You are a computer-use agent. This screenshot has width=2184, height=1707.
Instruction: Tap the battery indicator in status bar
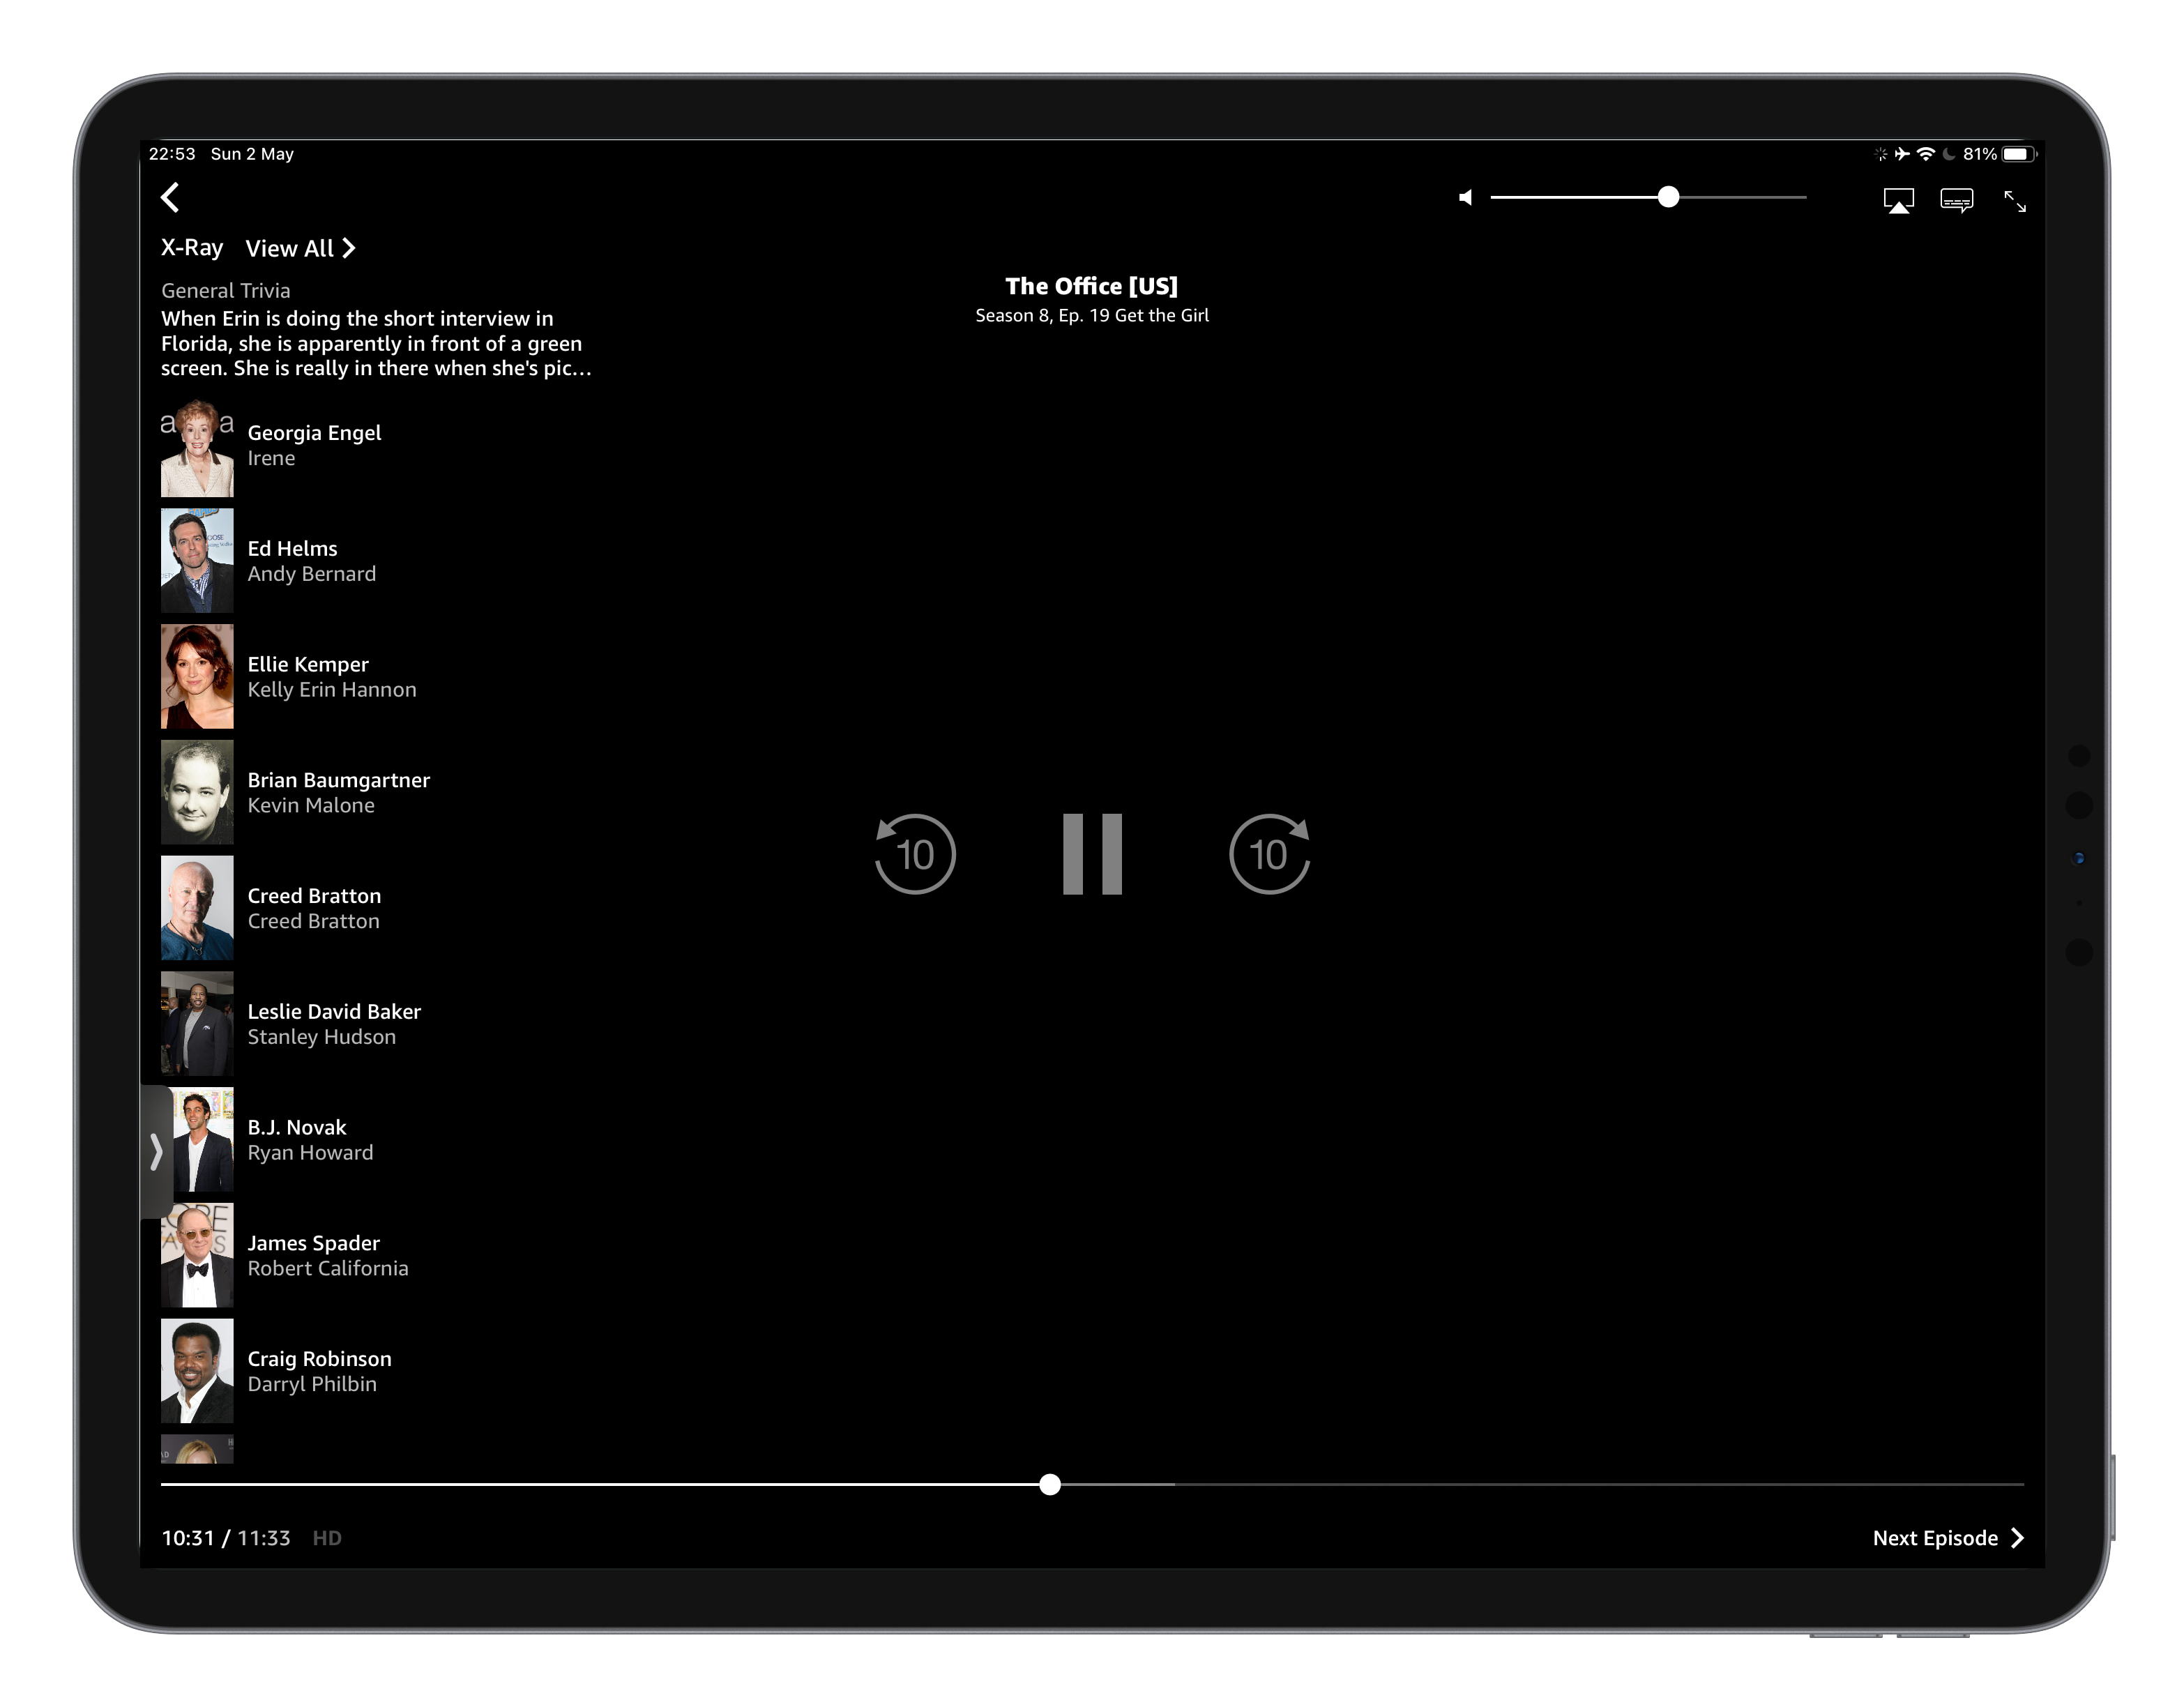(x=2018, y=154)
